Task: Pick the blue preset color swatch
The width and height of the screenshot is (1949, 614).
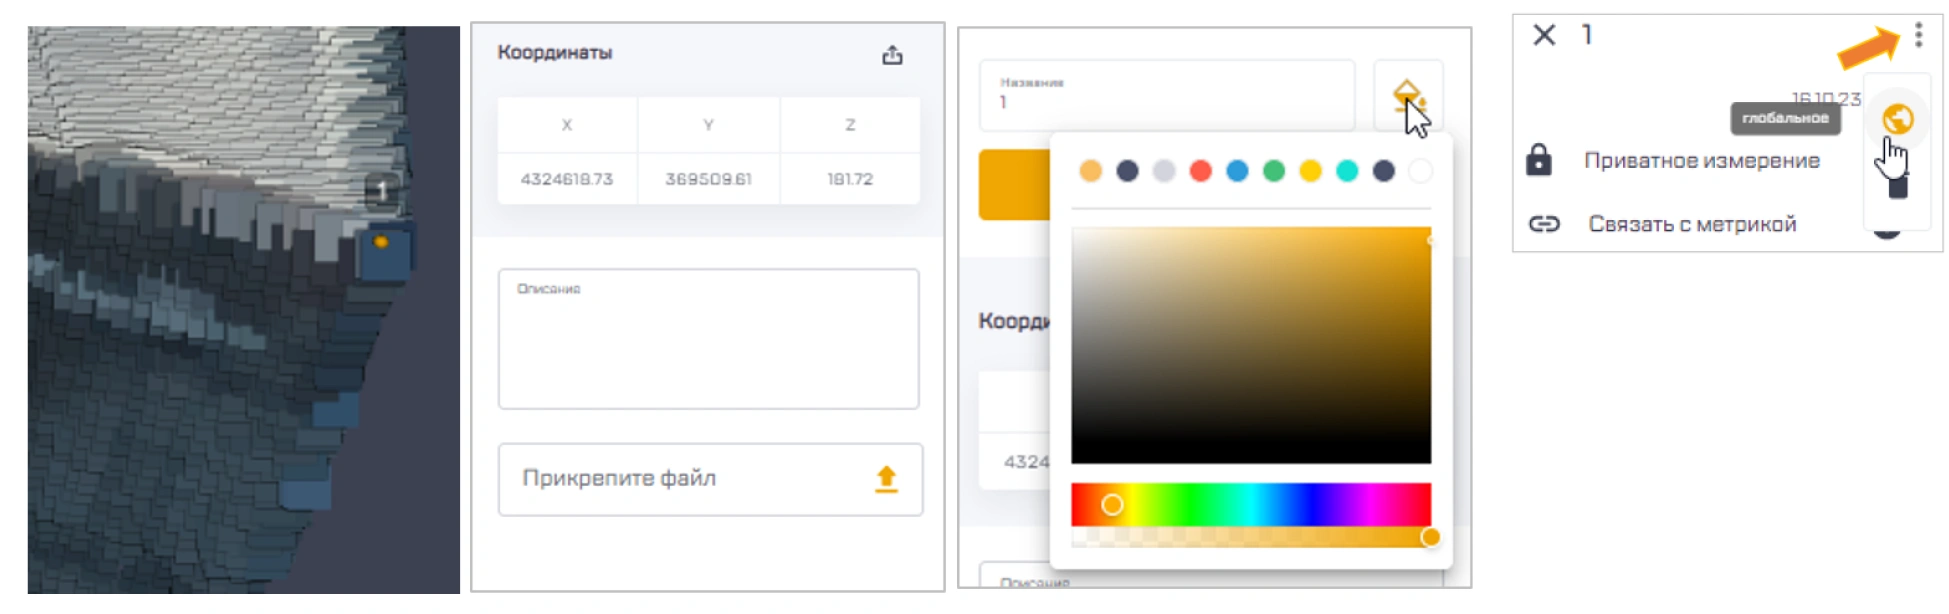Action: pyautogui.click(x=1237, y=171)
